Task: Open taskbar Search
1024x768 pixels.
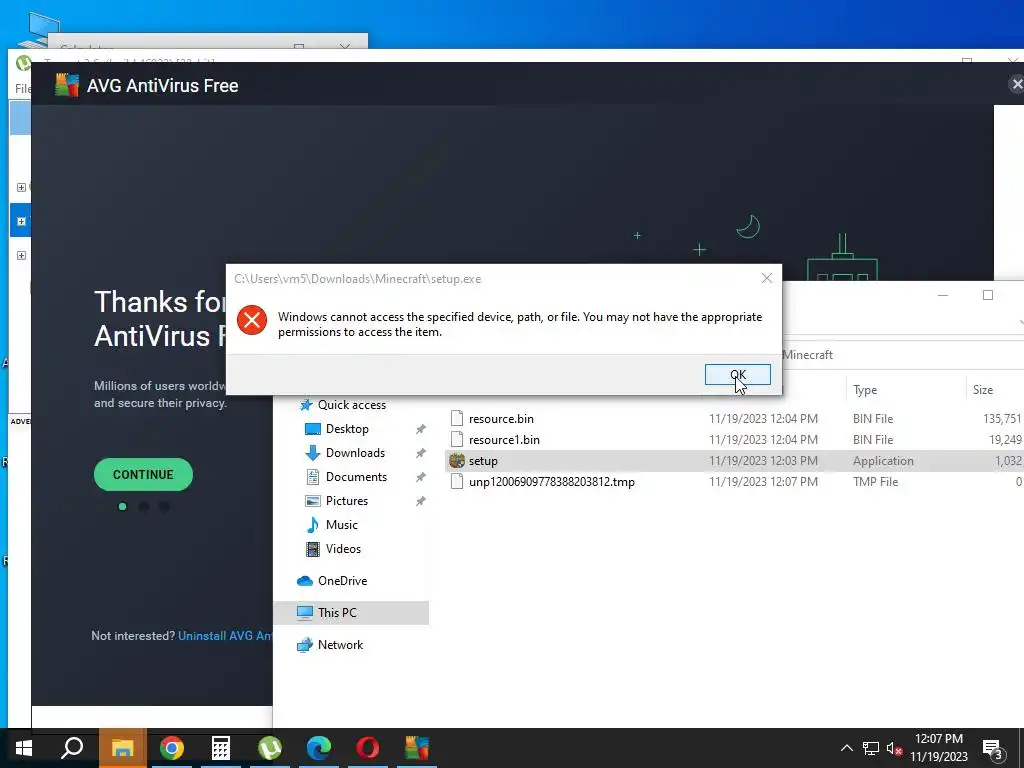Action: 72,748
